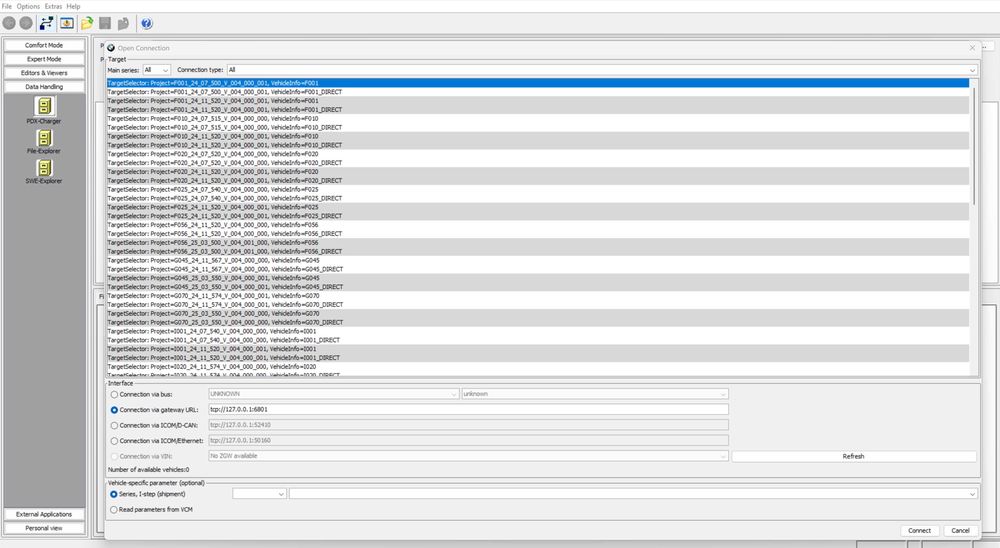Switch to Expert Mode panel

(44, 59)
